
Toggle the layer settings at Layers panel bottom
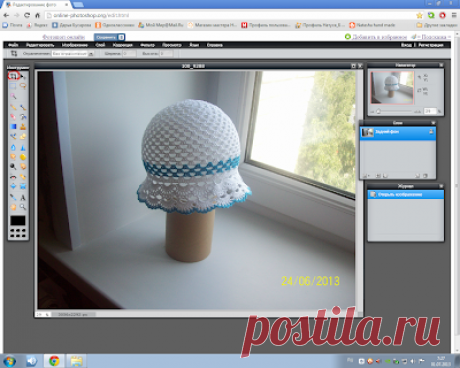[366, 176]
